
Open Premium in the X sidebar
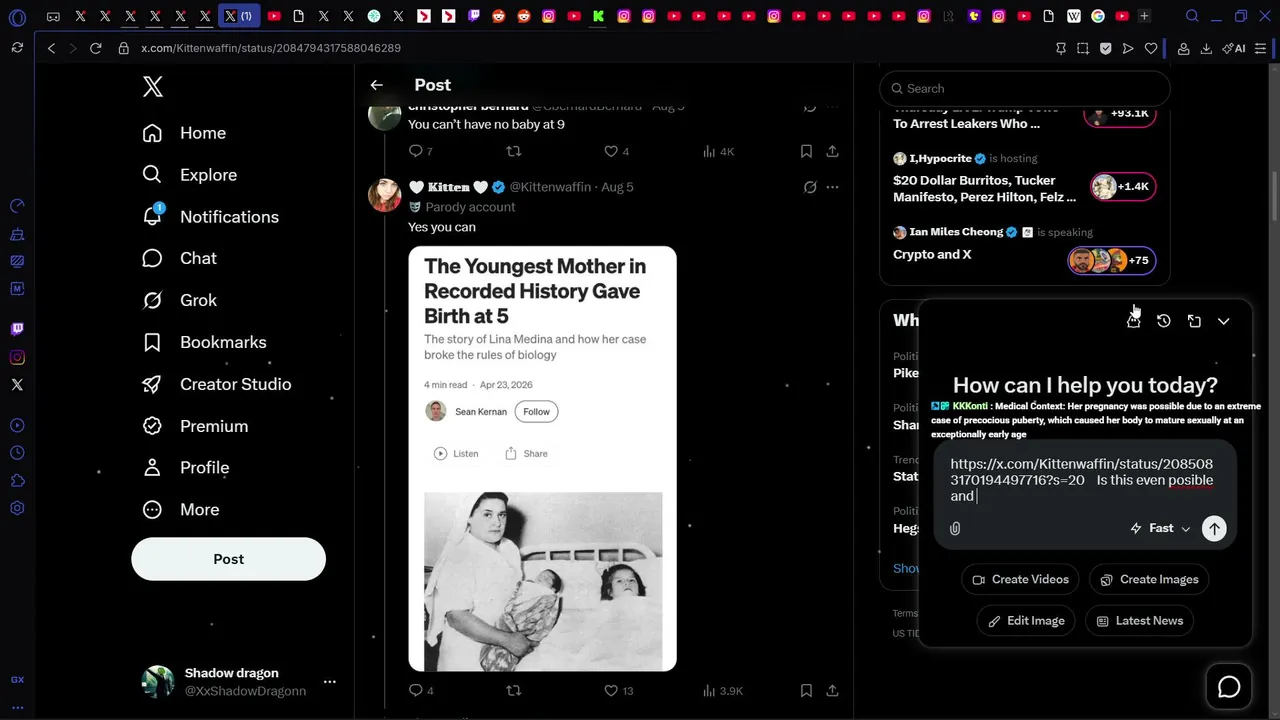195,426
